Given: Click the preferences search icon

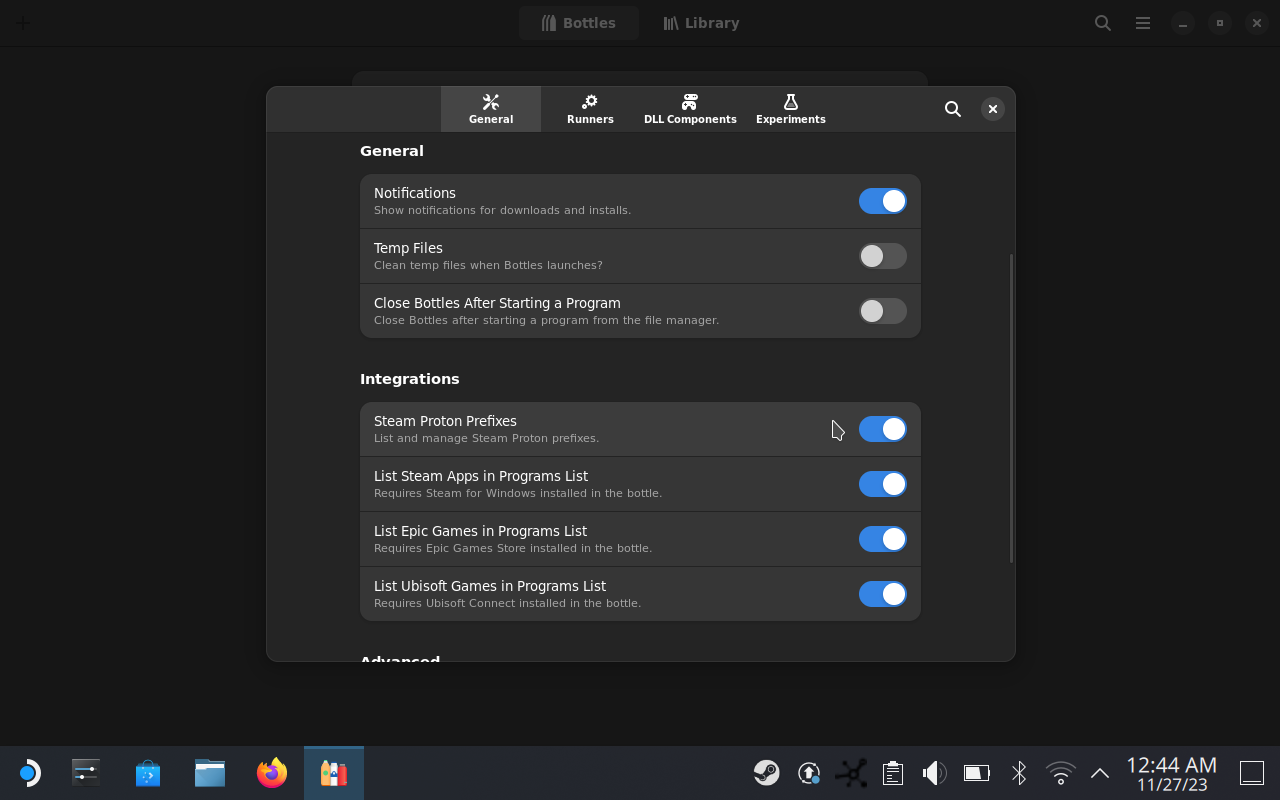Looking at the screenshot, I should point(953,109).
